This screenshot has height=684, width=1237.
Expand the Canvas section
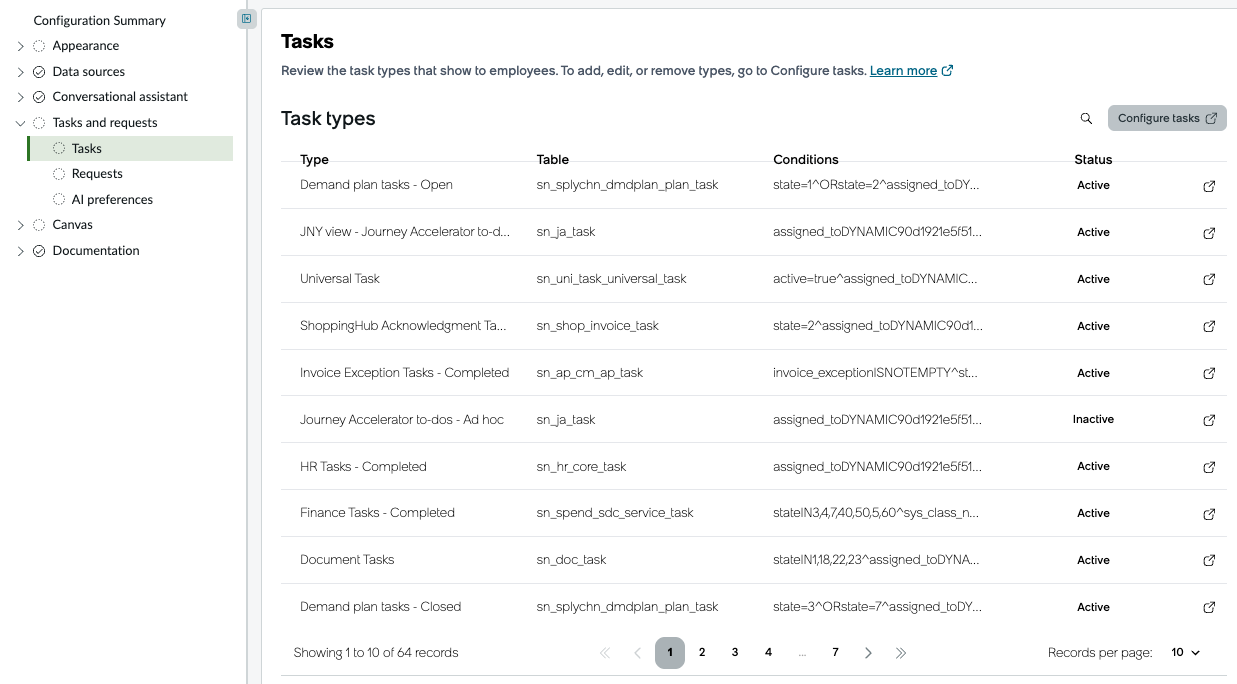pos(20,225)
